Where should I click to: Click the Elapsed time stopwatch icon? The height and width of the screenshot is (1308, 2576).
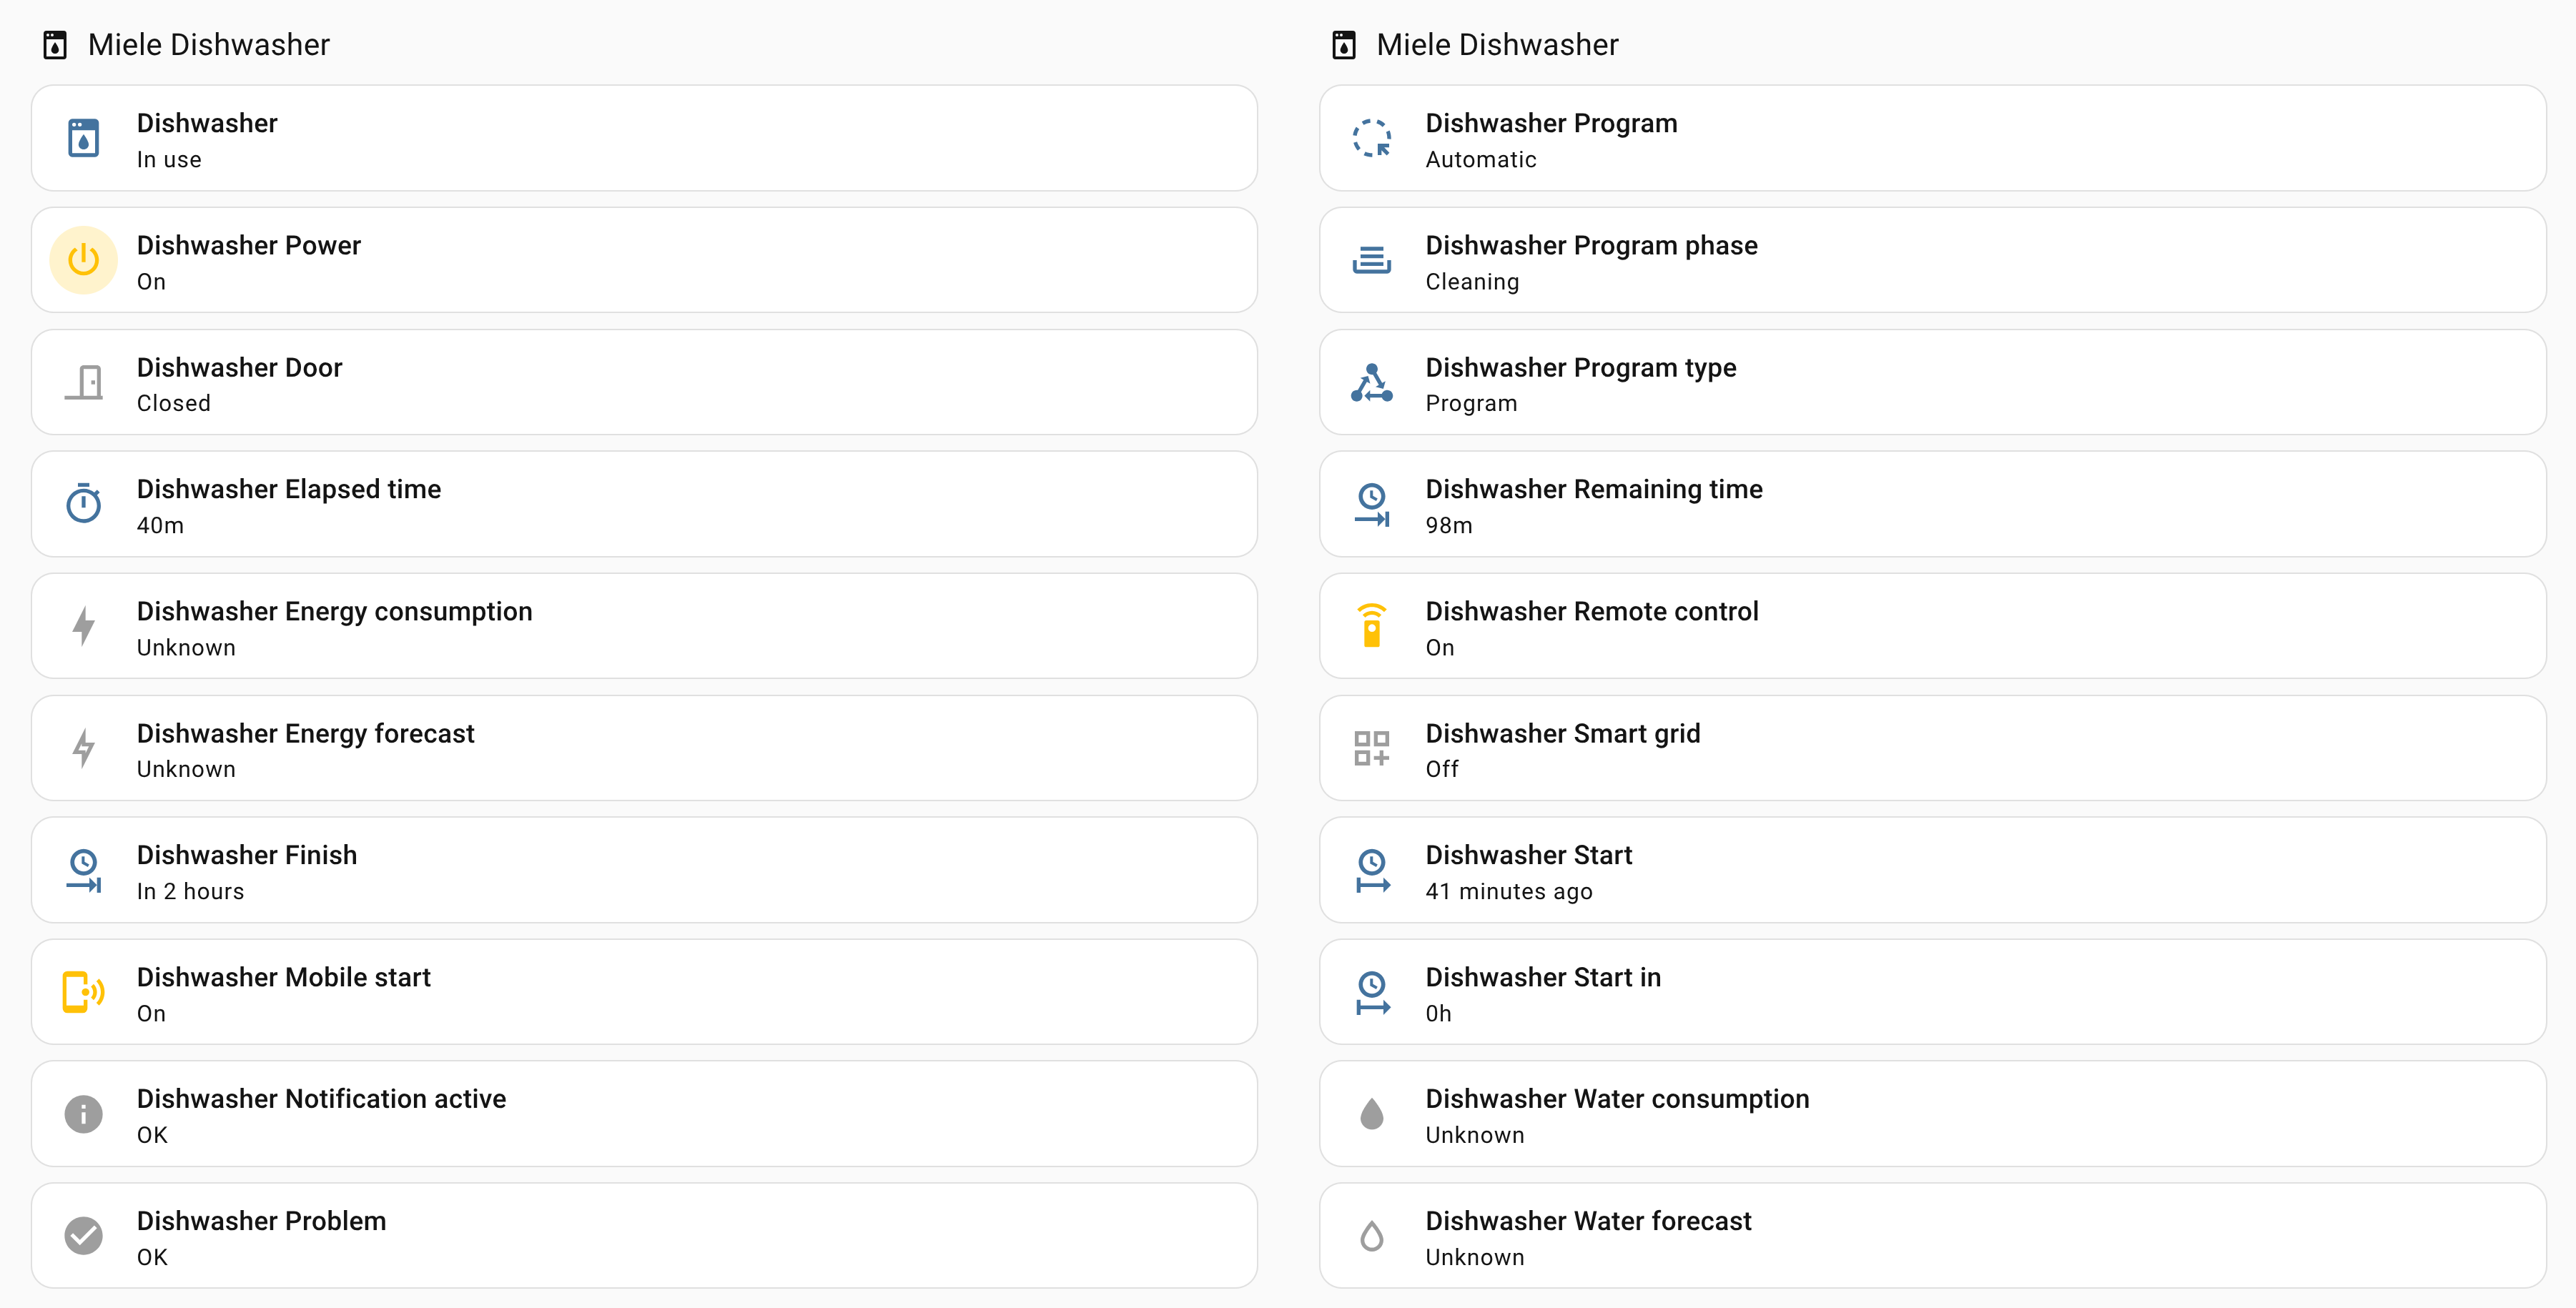coord(83,504)
